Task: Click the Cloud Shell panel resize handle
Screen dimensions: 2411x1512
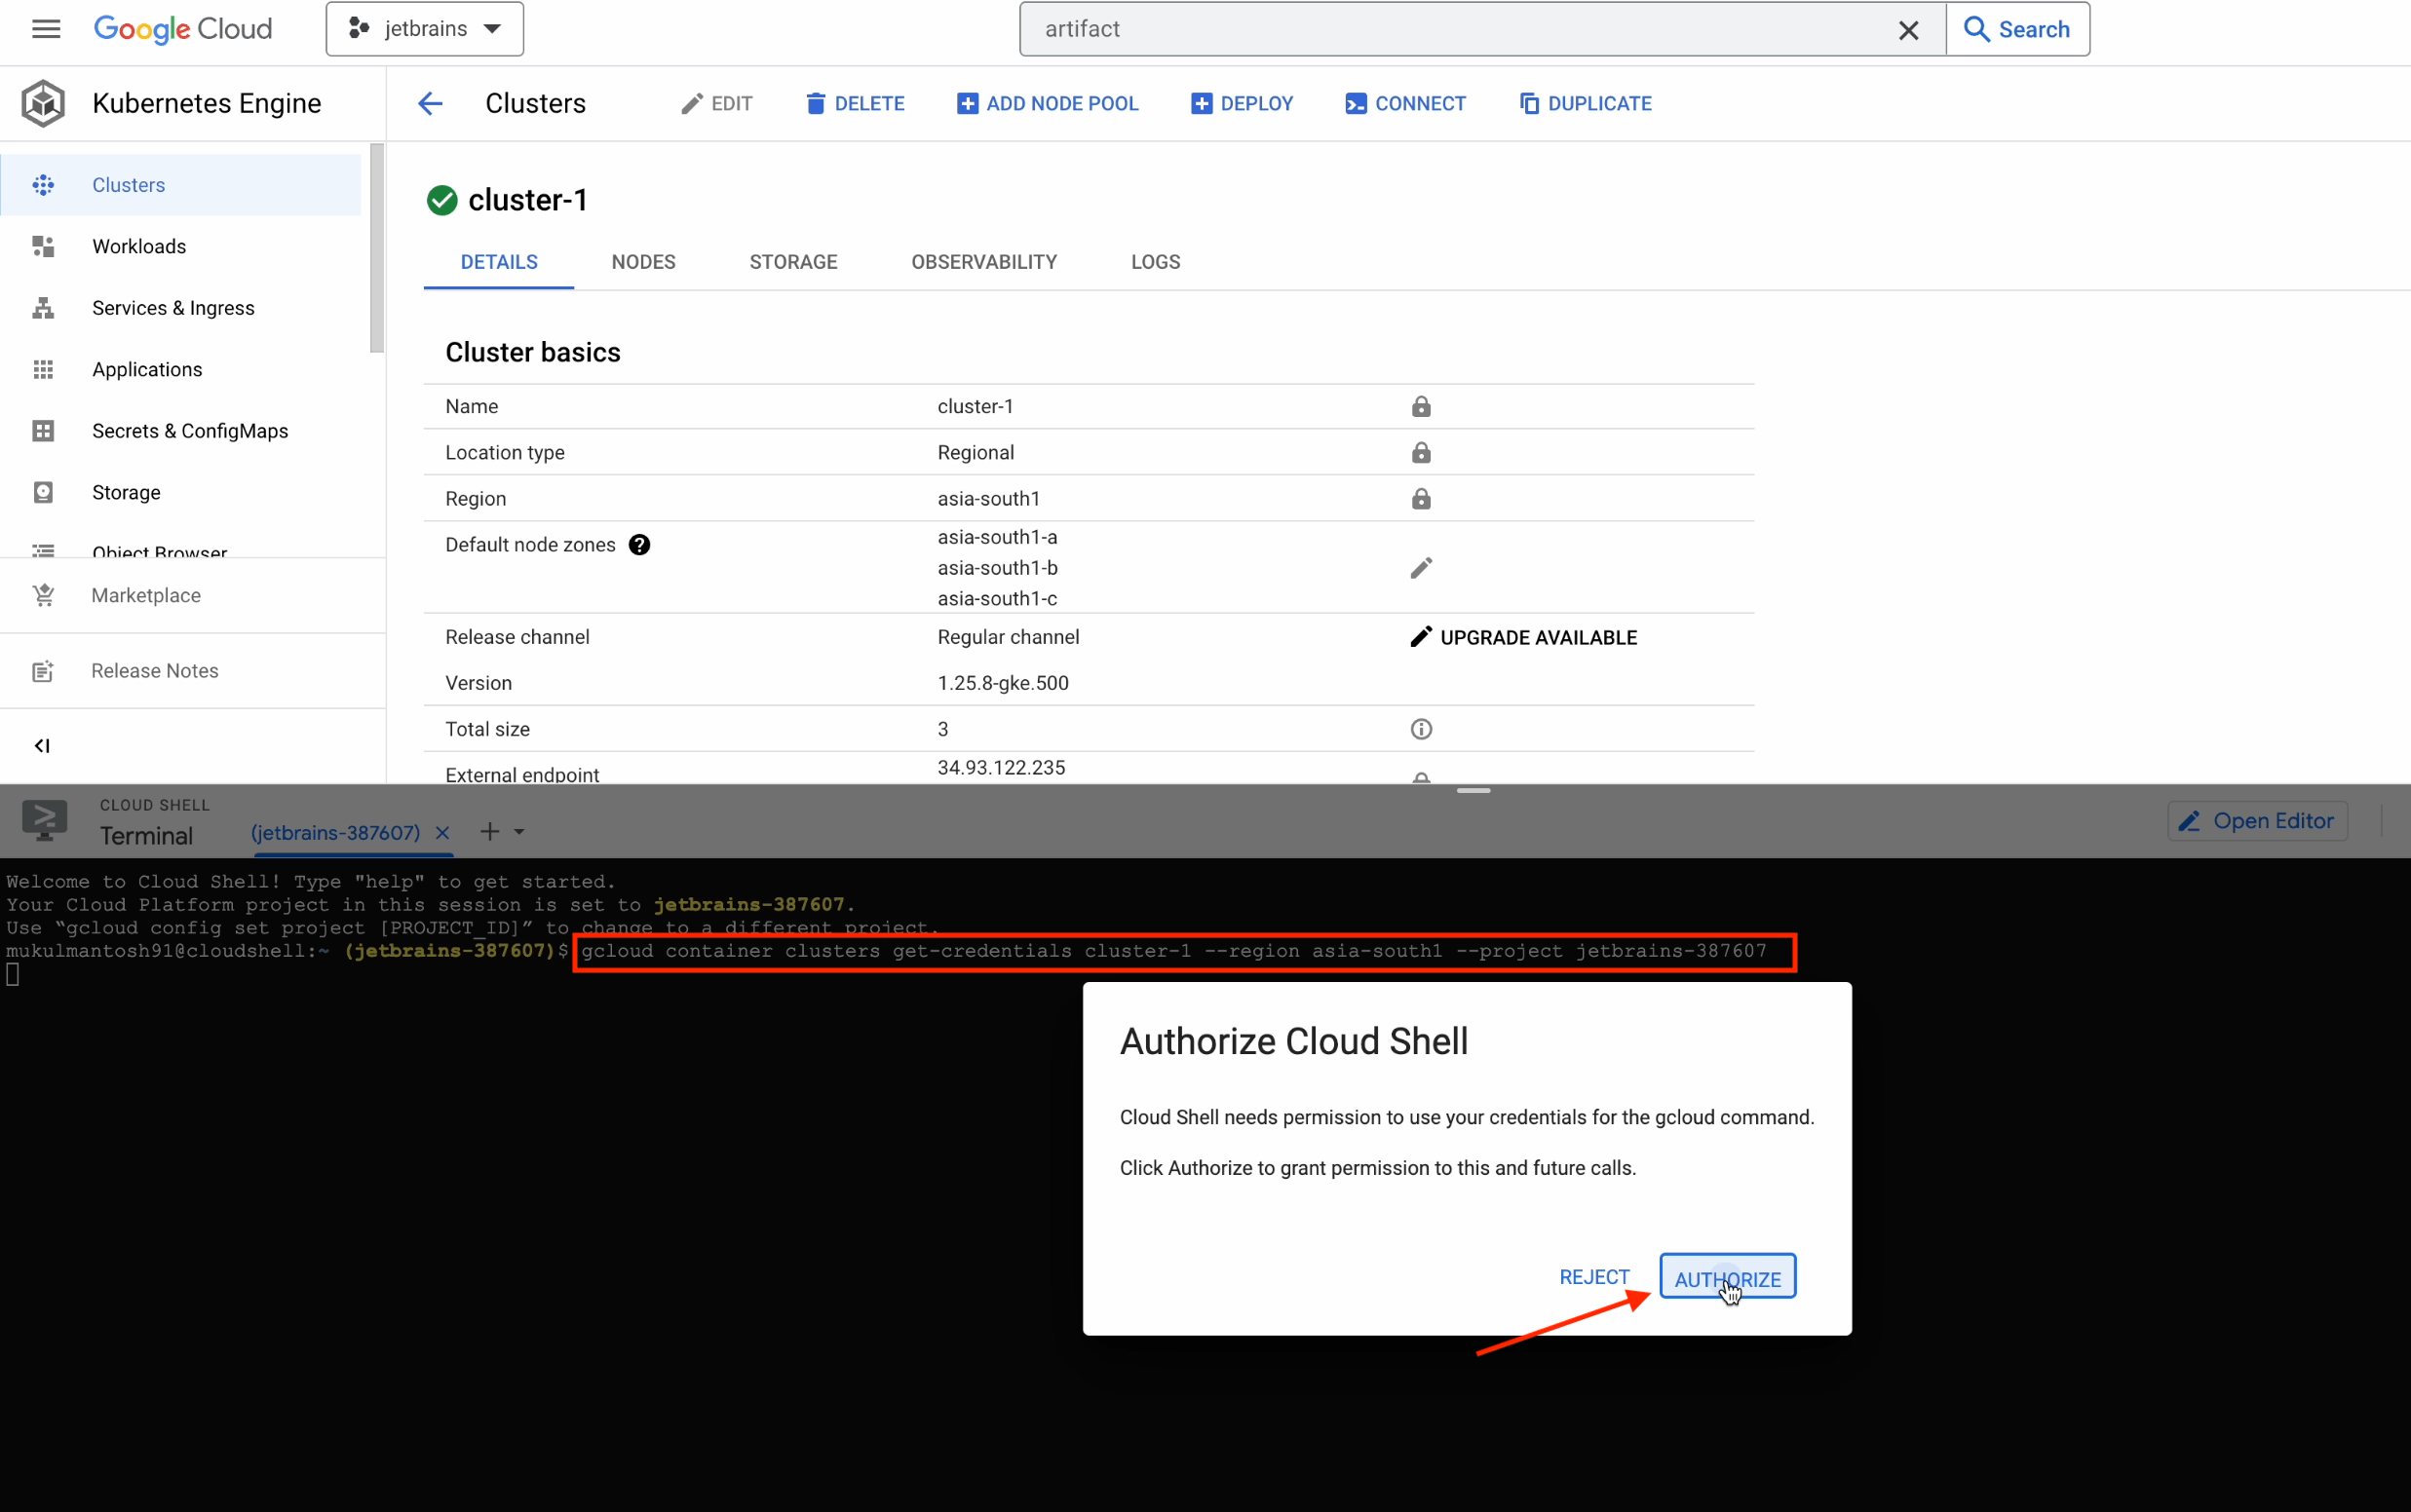Action: click(x=1473, y=791)
